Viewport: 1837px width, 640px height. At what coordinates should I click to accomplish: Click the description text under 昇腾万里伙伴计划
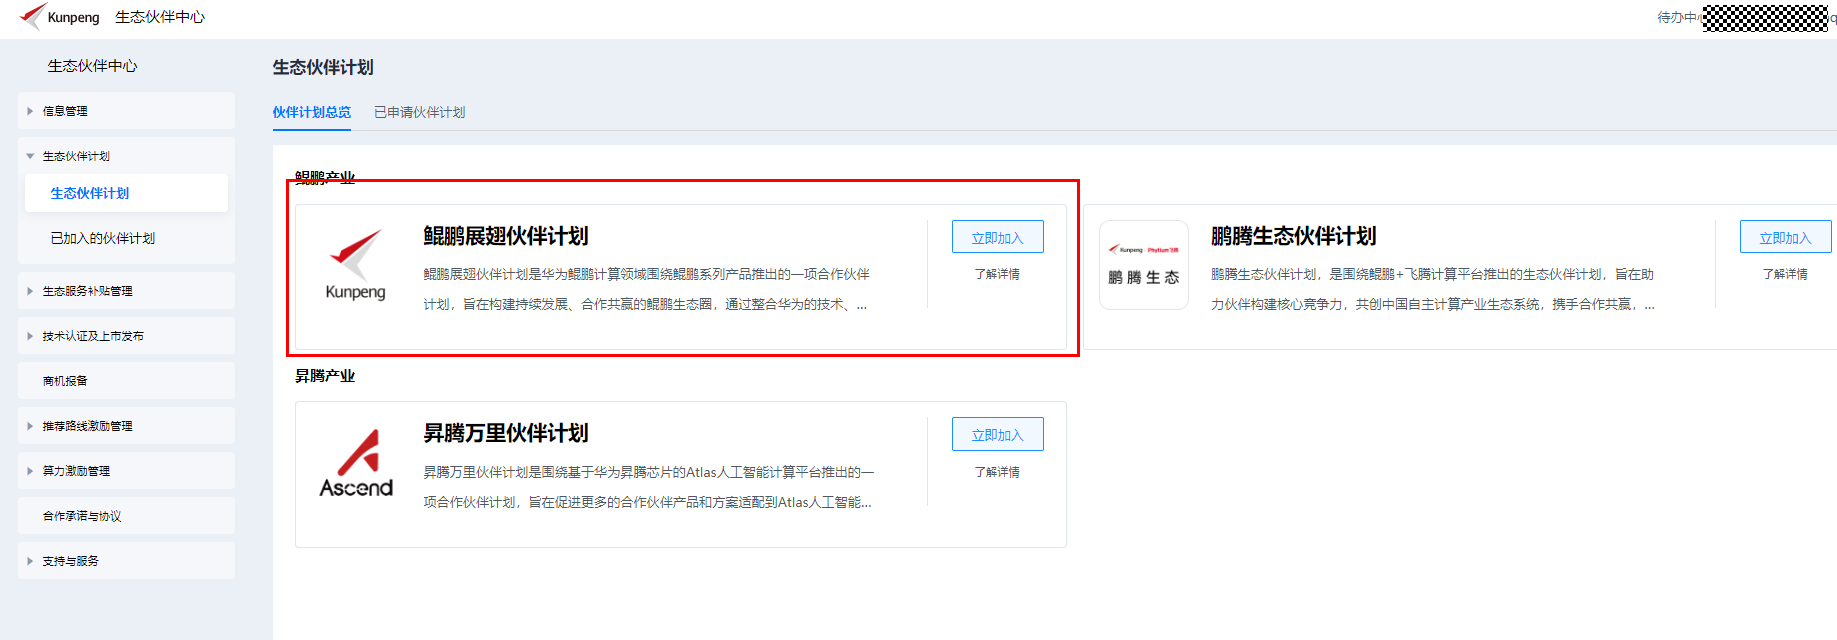[x=649, y=487]
